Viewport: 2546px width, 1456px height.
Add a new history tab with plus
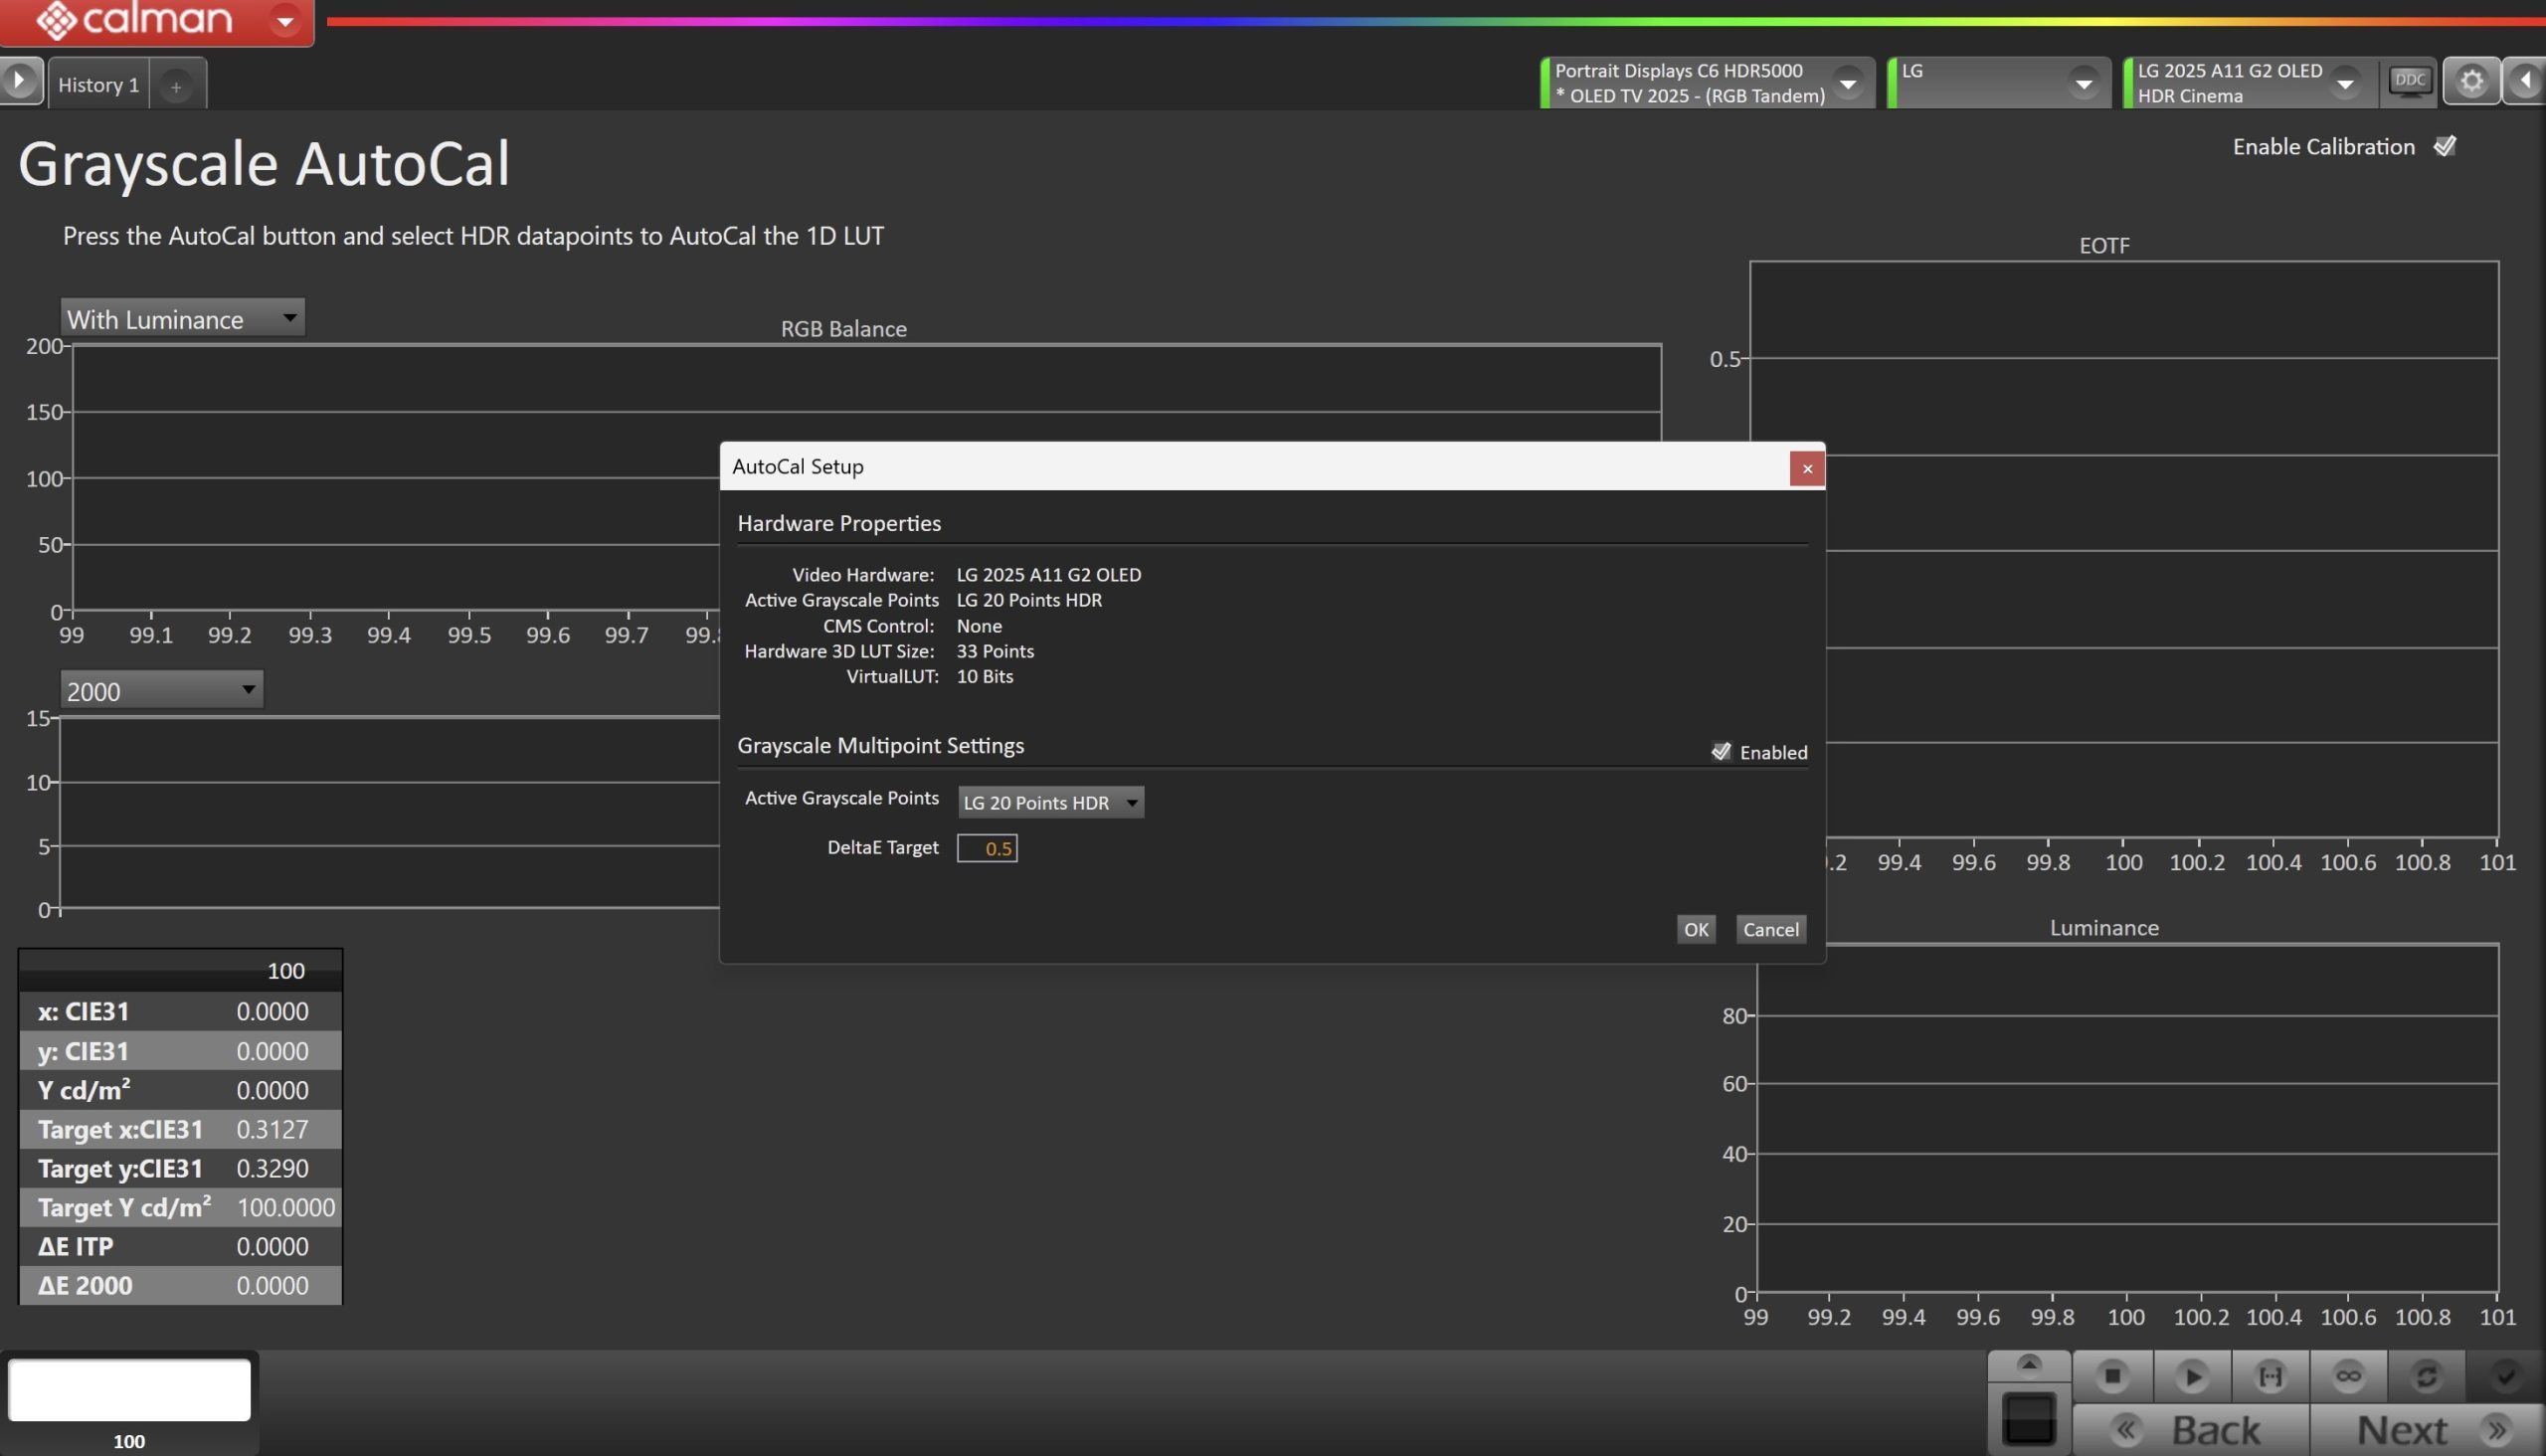point(176,87)
